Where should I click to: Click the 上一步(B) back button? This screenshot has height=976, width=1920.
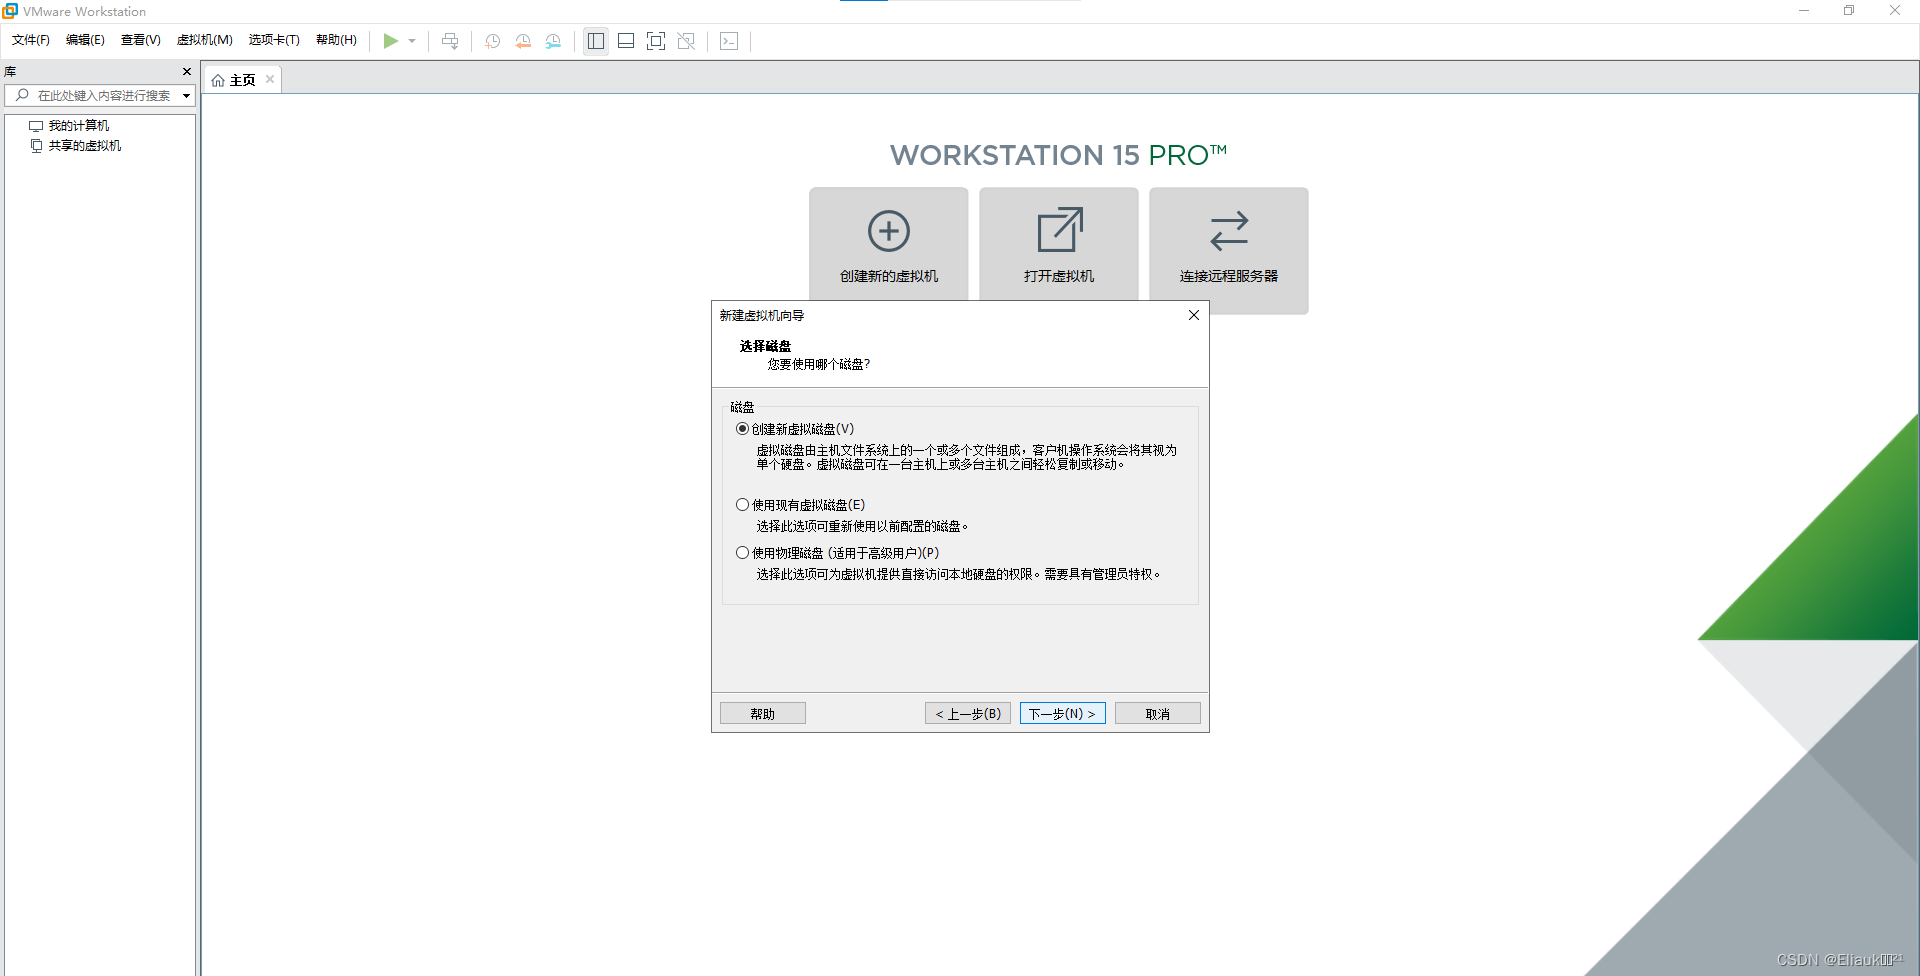[x=968, y=714]
